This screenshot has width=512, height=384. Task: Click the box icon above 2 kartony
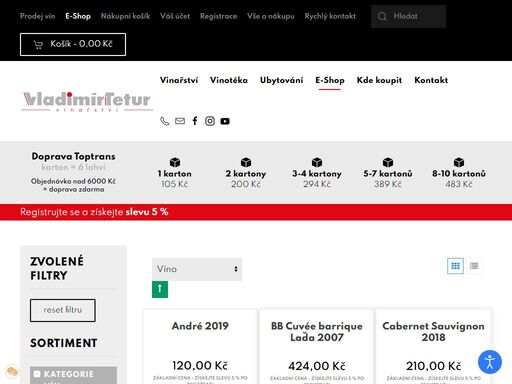coord(246,162)
